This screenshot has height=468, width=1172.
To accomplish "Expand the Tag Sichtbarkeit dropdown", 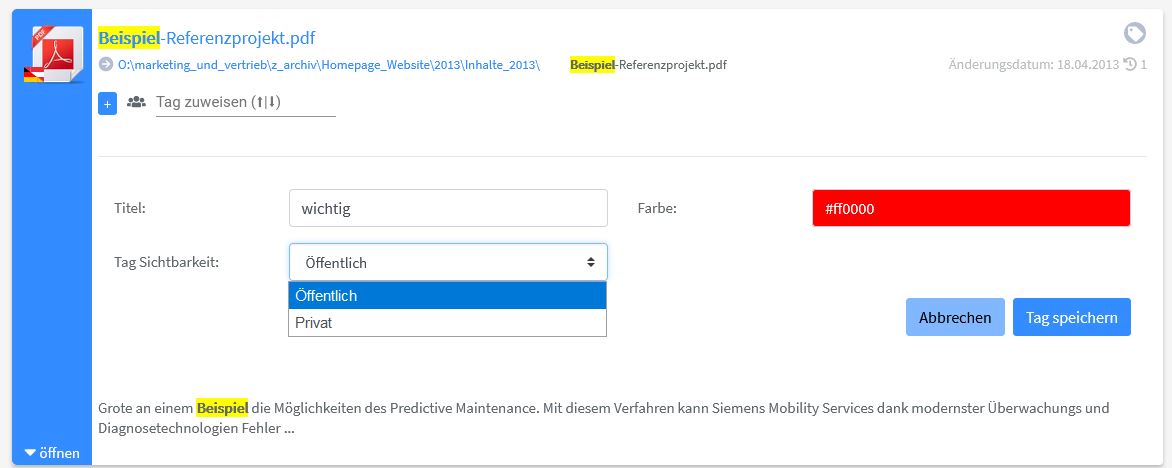I will pos(448,262).
